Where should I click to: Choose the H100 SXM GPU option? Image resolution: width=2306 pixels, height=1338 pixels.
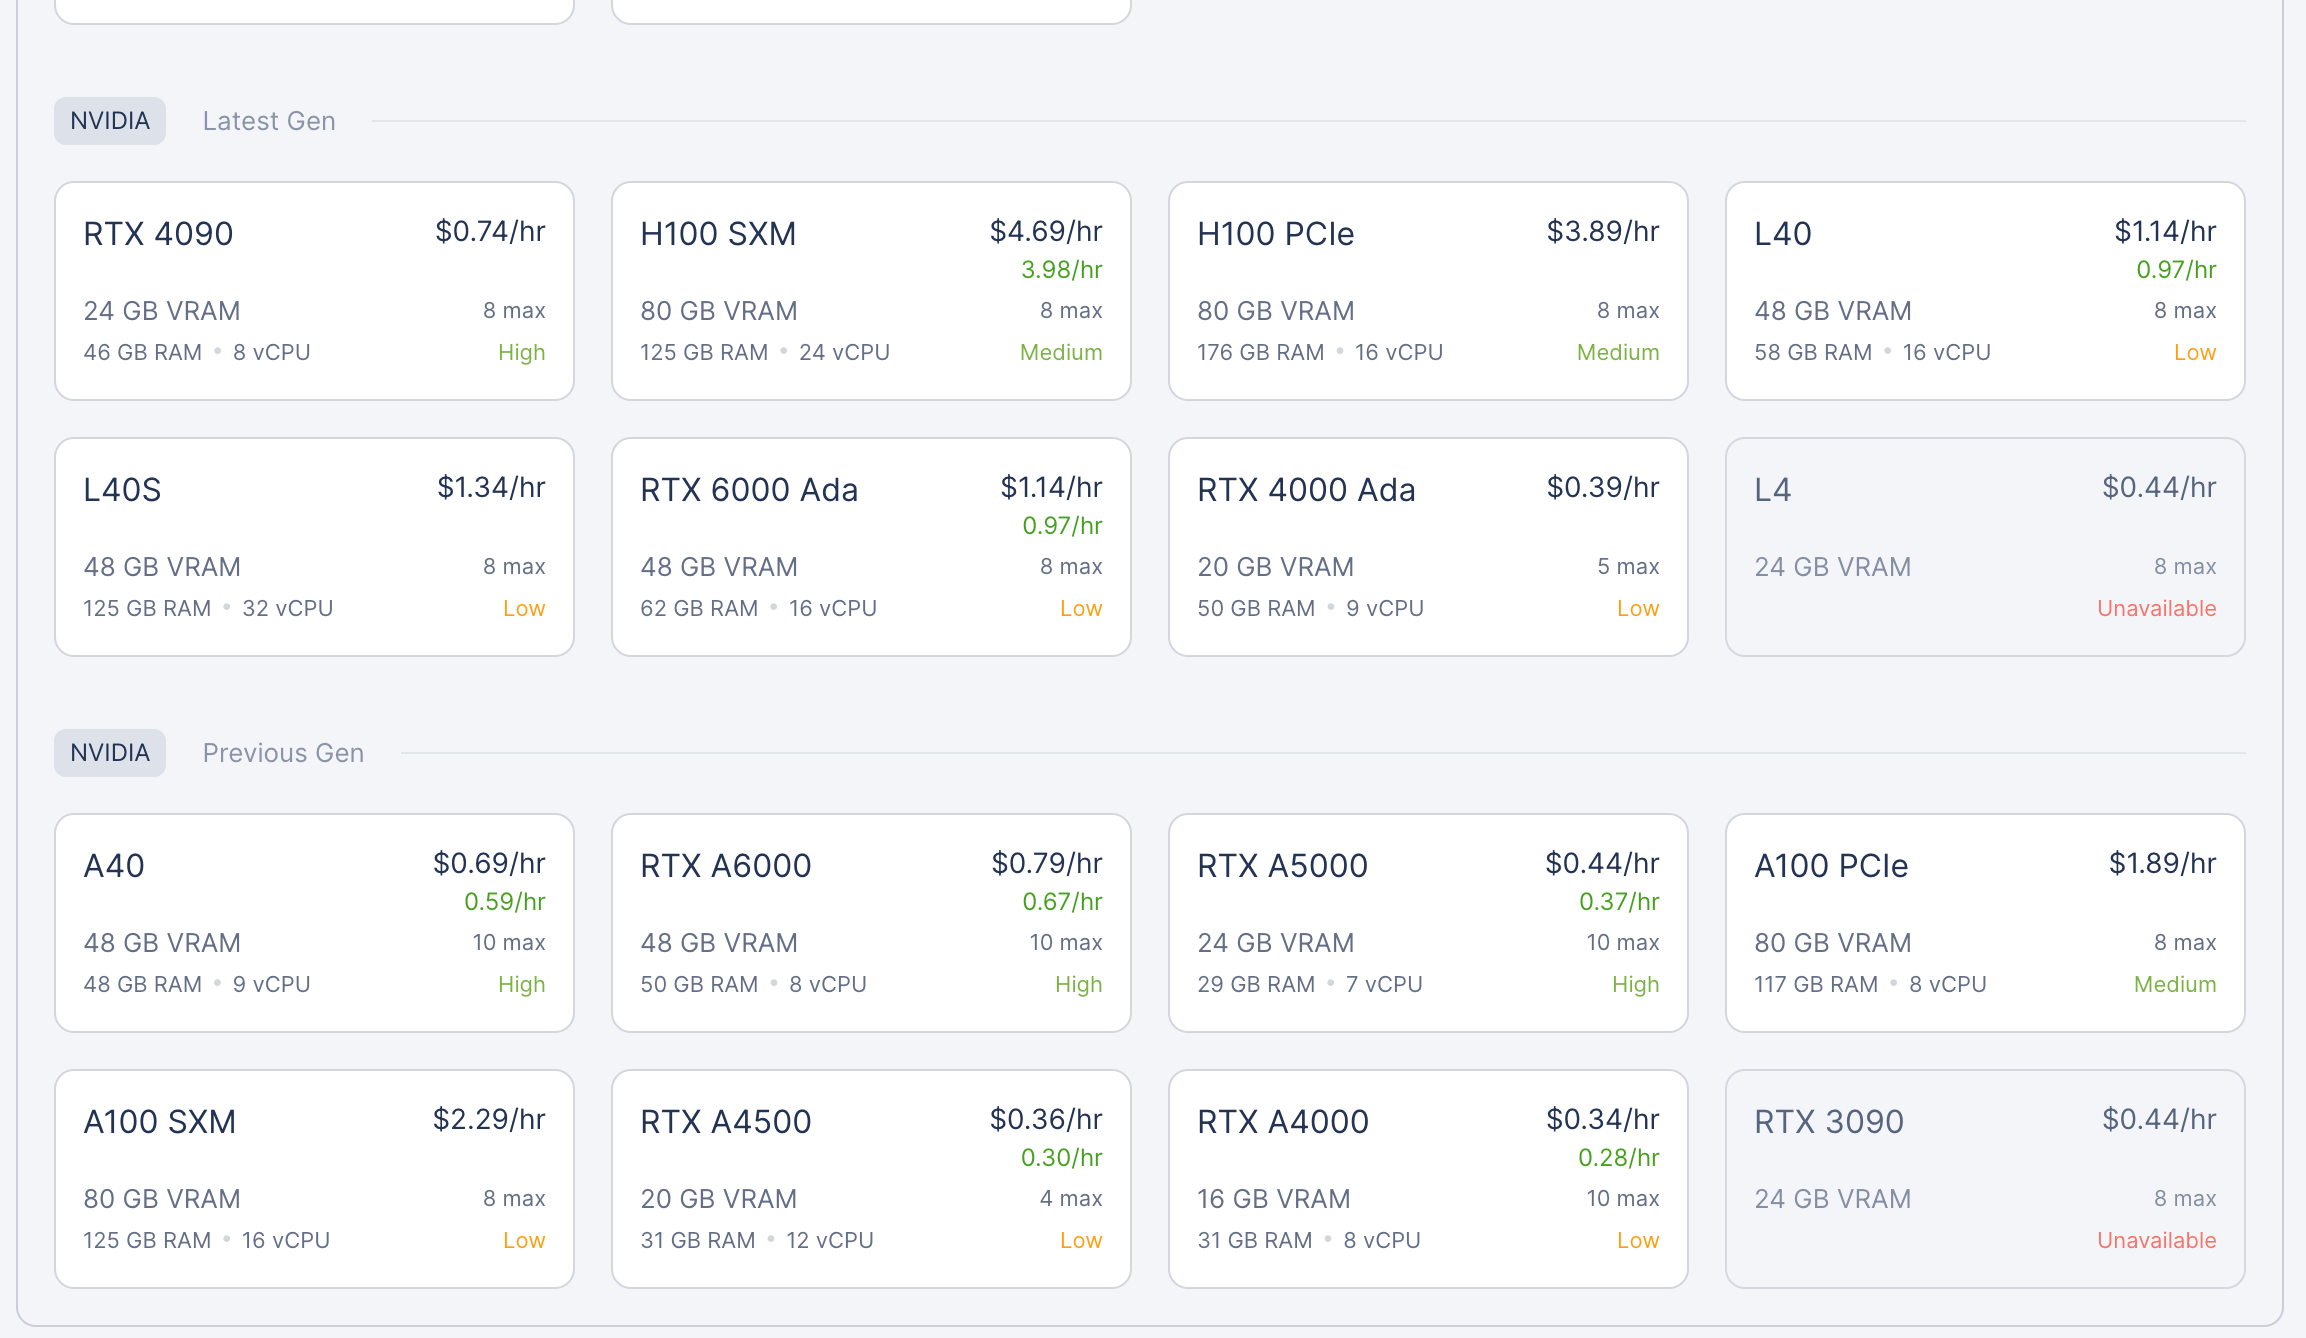870,290
